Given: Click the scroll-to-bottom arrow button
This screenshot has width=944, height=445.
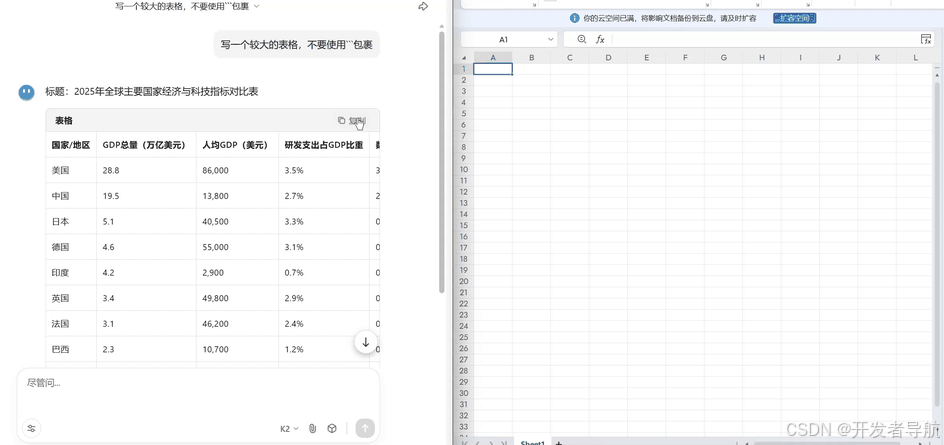Looking at the screenshot, I should click(365, 342).
